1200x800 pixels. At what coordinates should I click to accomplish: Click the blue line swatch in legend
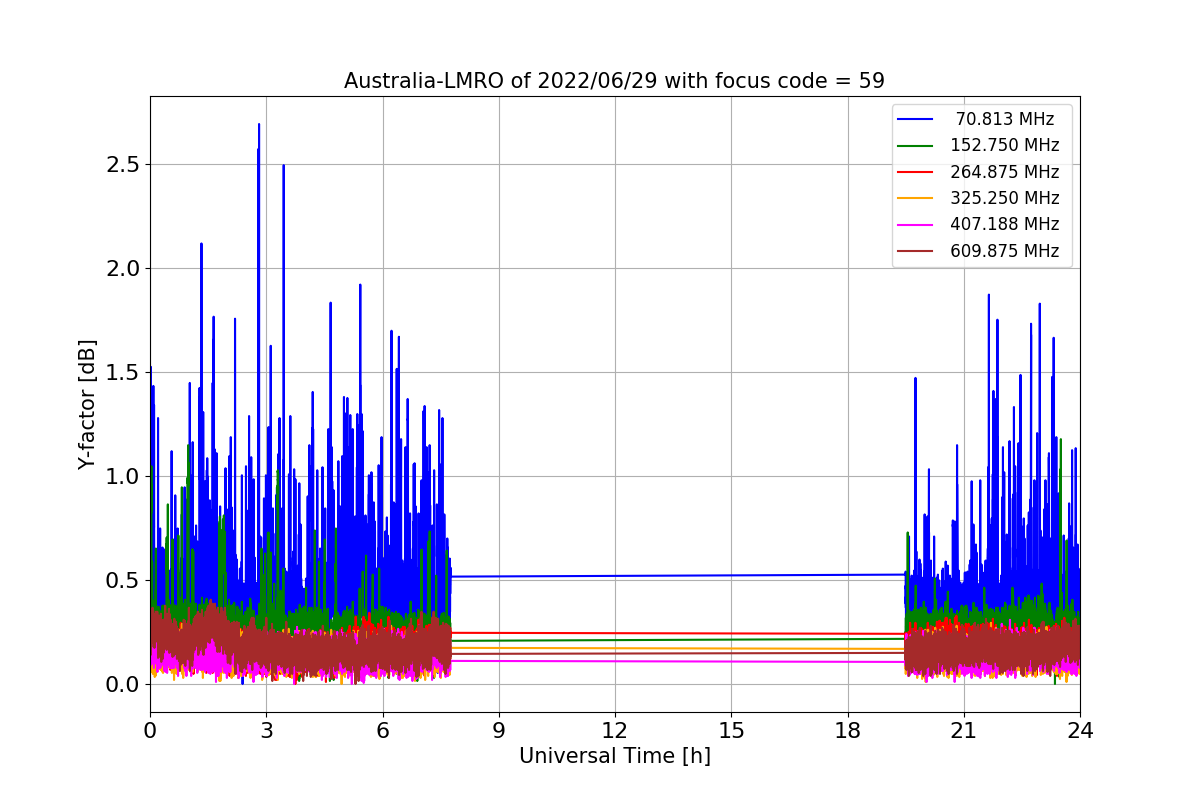coord(916,119)
